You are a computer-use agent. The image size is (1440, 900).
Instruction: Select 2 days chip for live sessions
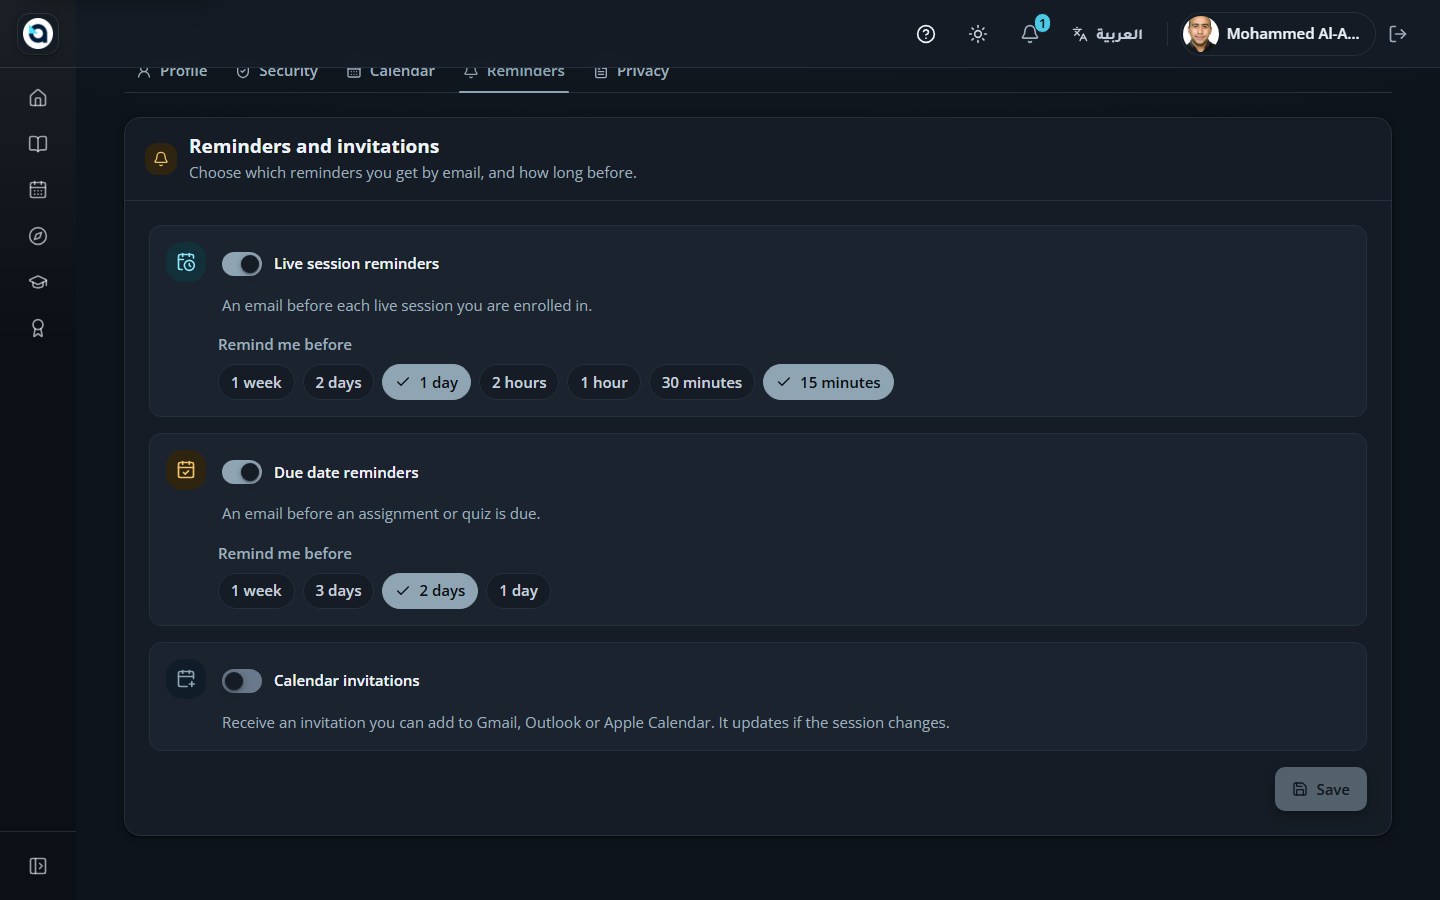pyautogui.click(x=338, y=382)
